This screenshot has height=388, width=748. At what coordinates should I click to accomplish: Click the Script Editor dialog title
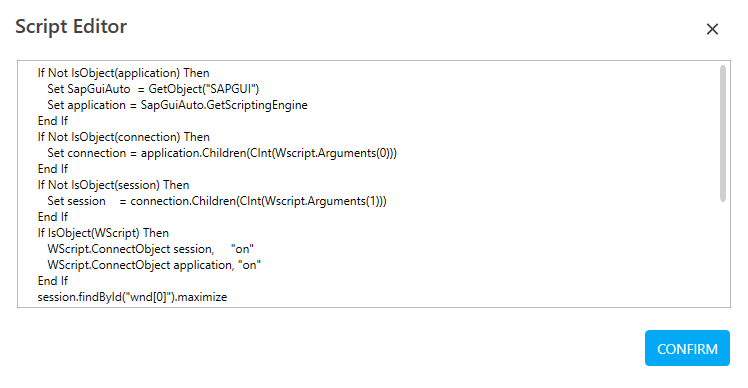click(x=71, y=27)
